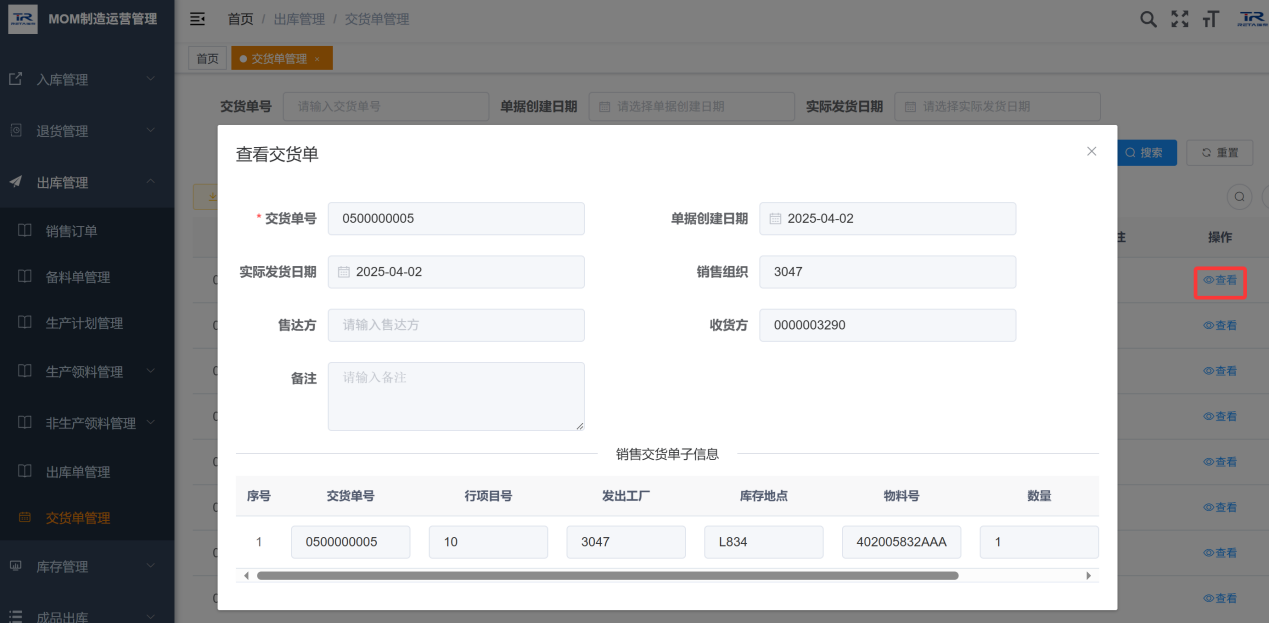Click the book icon beside 出库单管理
Screen dimensions: 1269x623
tap(26, 471)
